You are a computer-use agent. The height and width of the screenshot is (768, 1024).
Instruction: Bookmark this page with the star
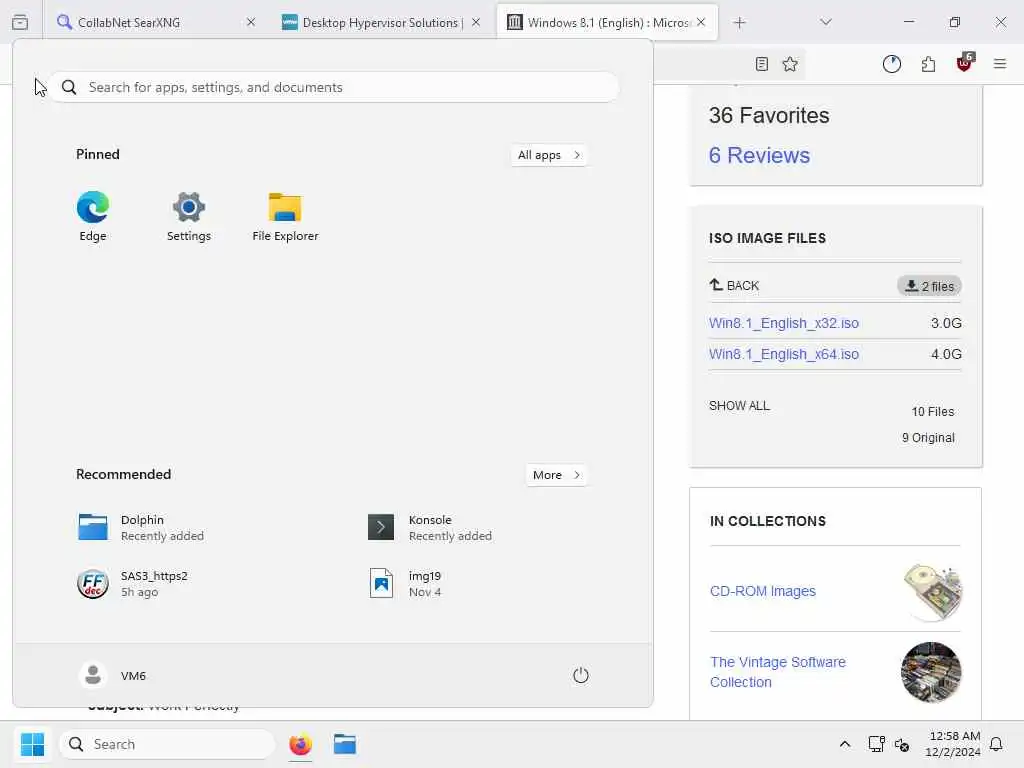790,64
